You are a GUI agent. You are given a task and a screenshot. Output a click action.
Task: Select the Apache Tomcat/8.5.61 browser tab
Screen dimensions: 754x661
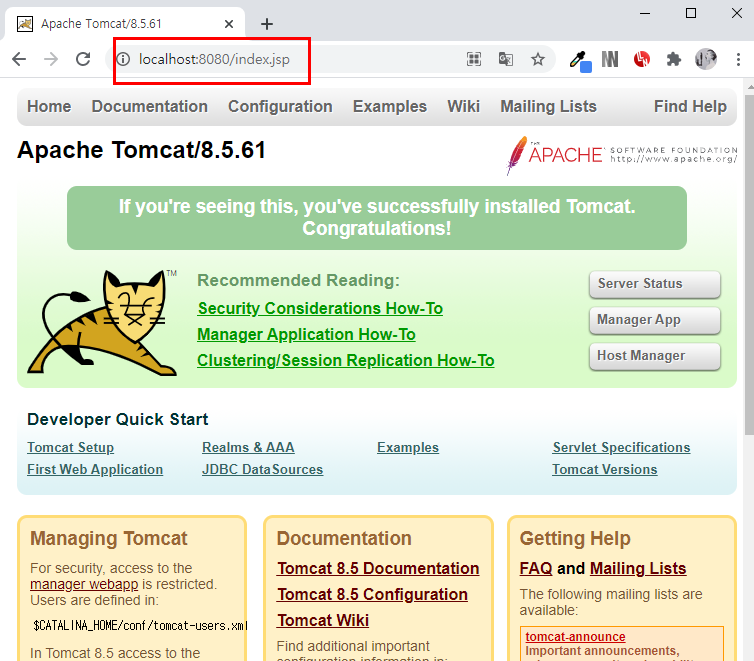click(x=125, y=24)
